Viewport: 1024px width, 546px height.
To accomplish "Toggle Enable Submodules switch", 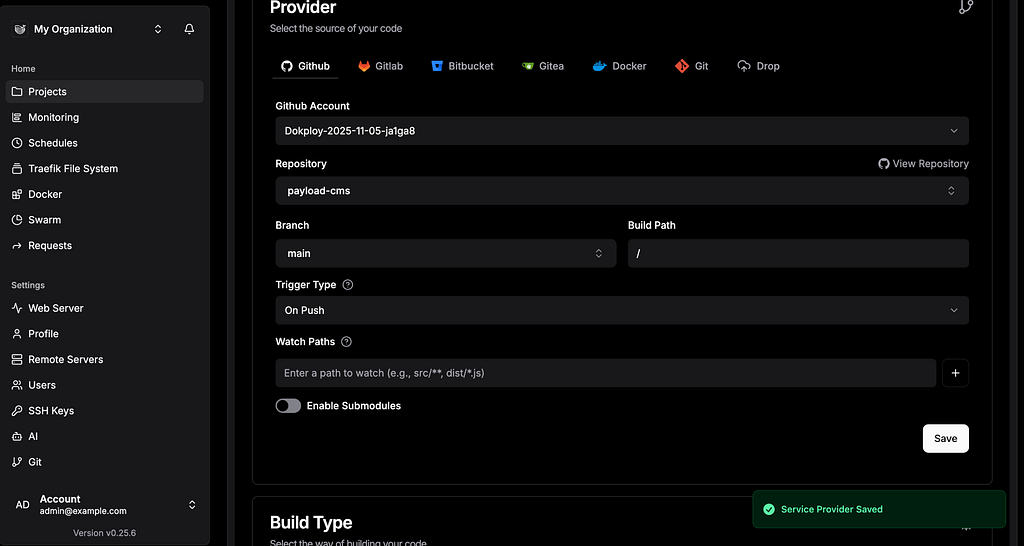I will (288, 406).
